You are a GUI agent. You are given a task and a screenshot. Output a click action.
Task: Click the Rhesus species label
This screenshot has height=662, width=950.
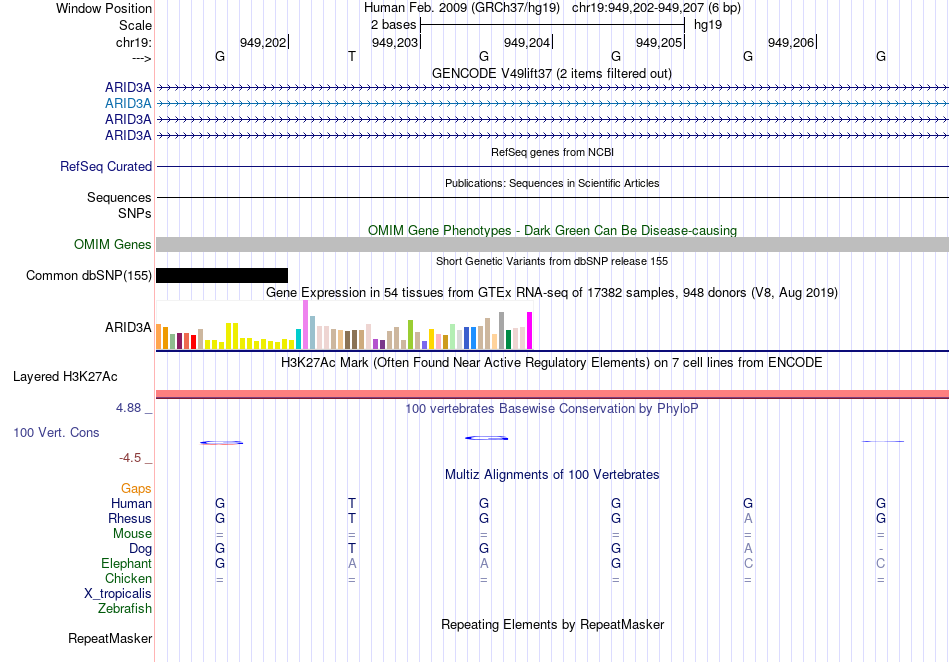(x=130, y=519)
